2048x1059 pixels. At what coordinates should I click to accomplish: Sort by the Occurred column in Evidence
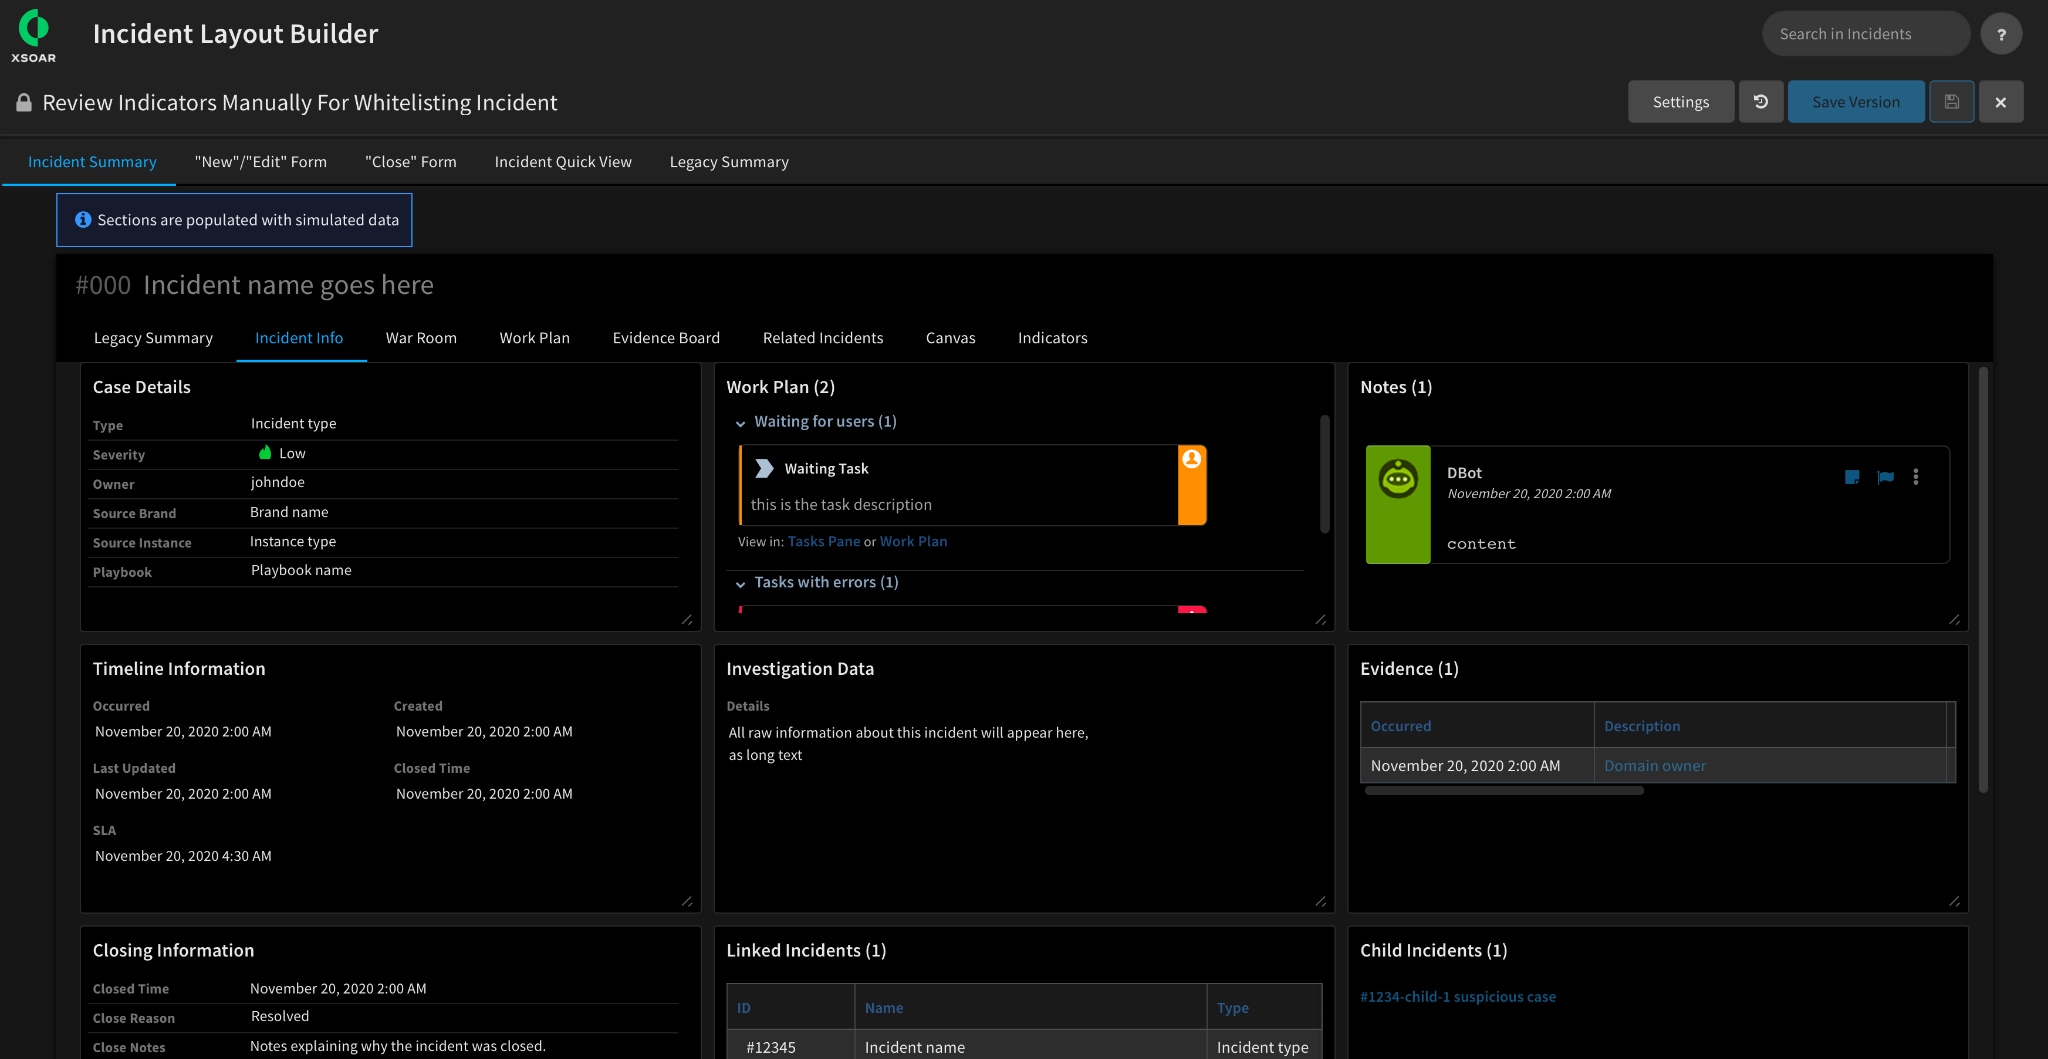pyautogui.click(x=1477, y=726)
